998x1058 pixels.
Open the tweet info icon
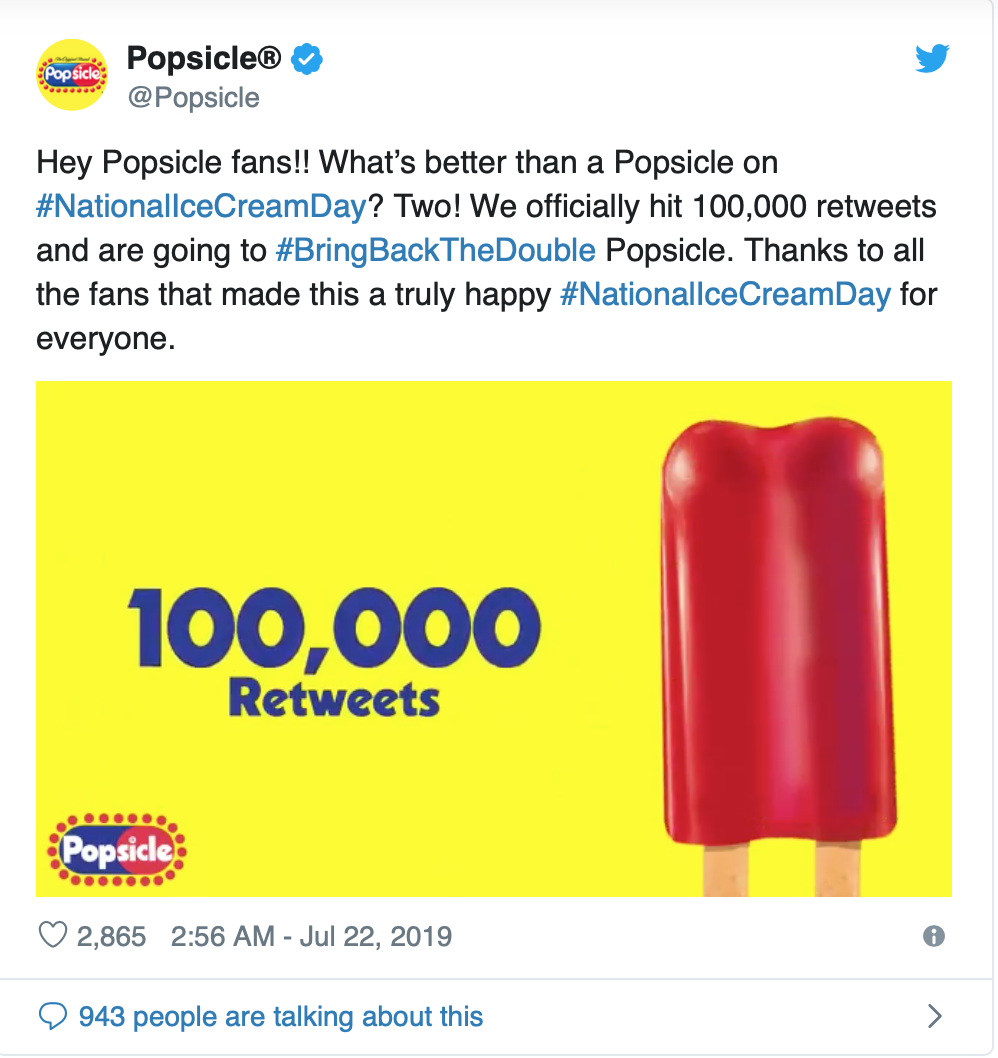click(x=934, y=936)
